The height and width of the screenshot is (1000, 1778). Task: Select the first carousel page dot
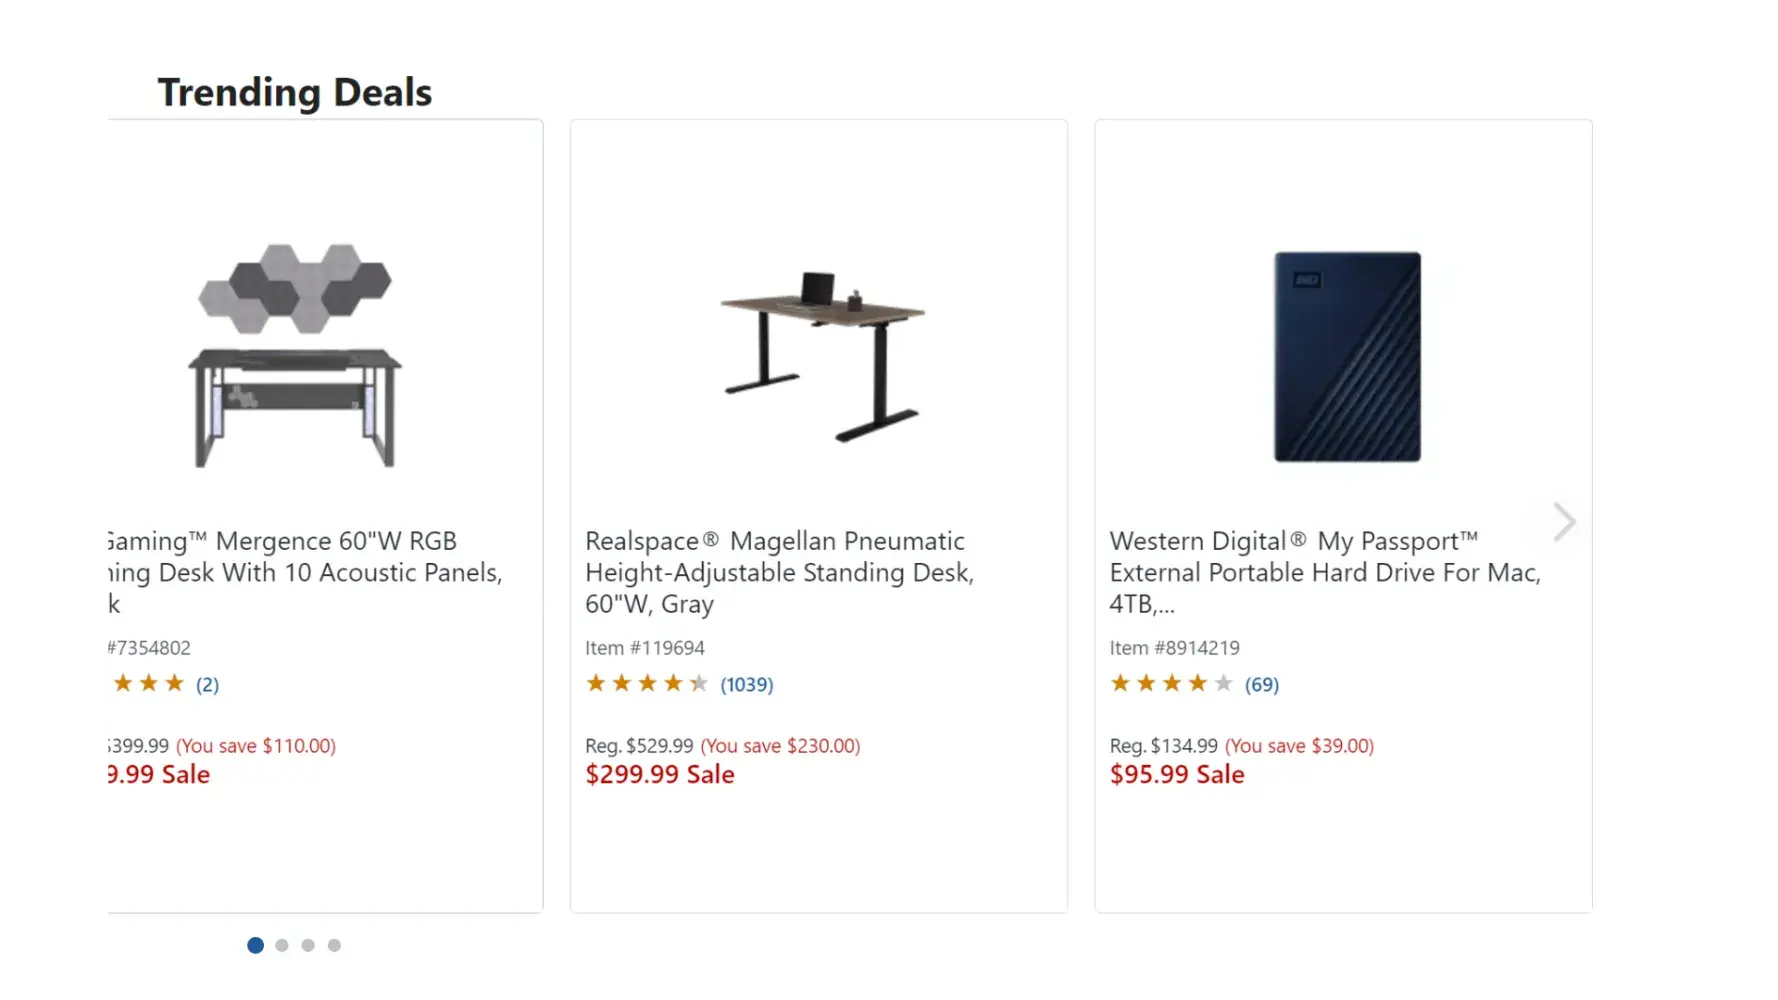coord(256,945)
